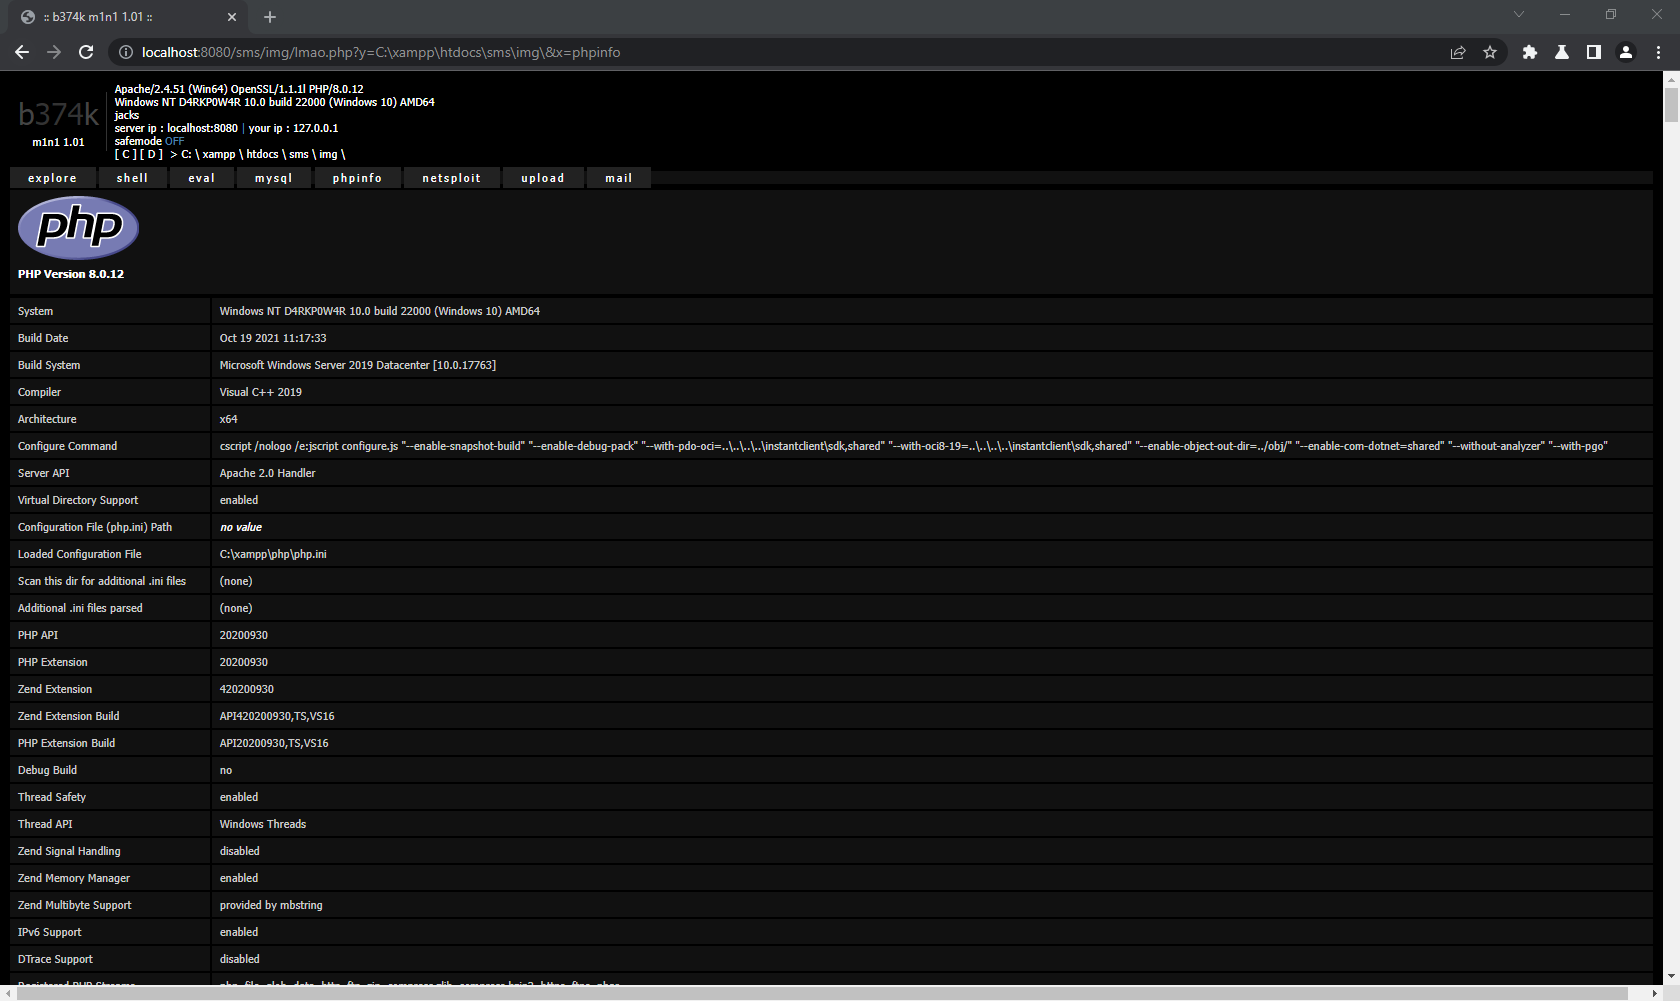The image size is (1680, 1001).
Task: Click the Virtual Directory Support label
Action: point(78,500)
